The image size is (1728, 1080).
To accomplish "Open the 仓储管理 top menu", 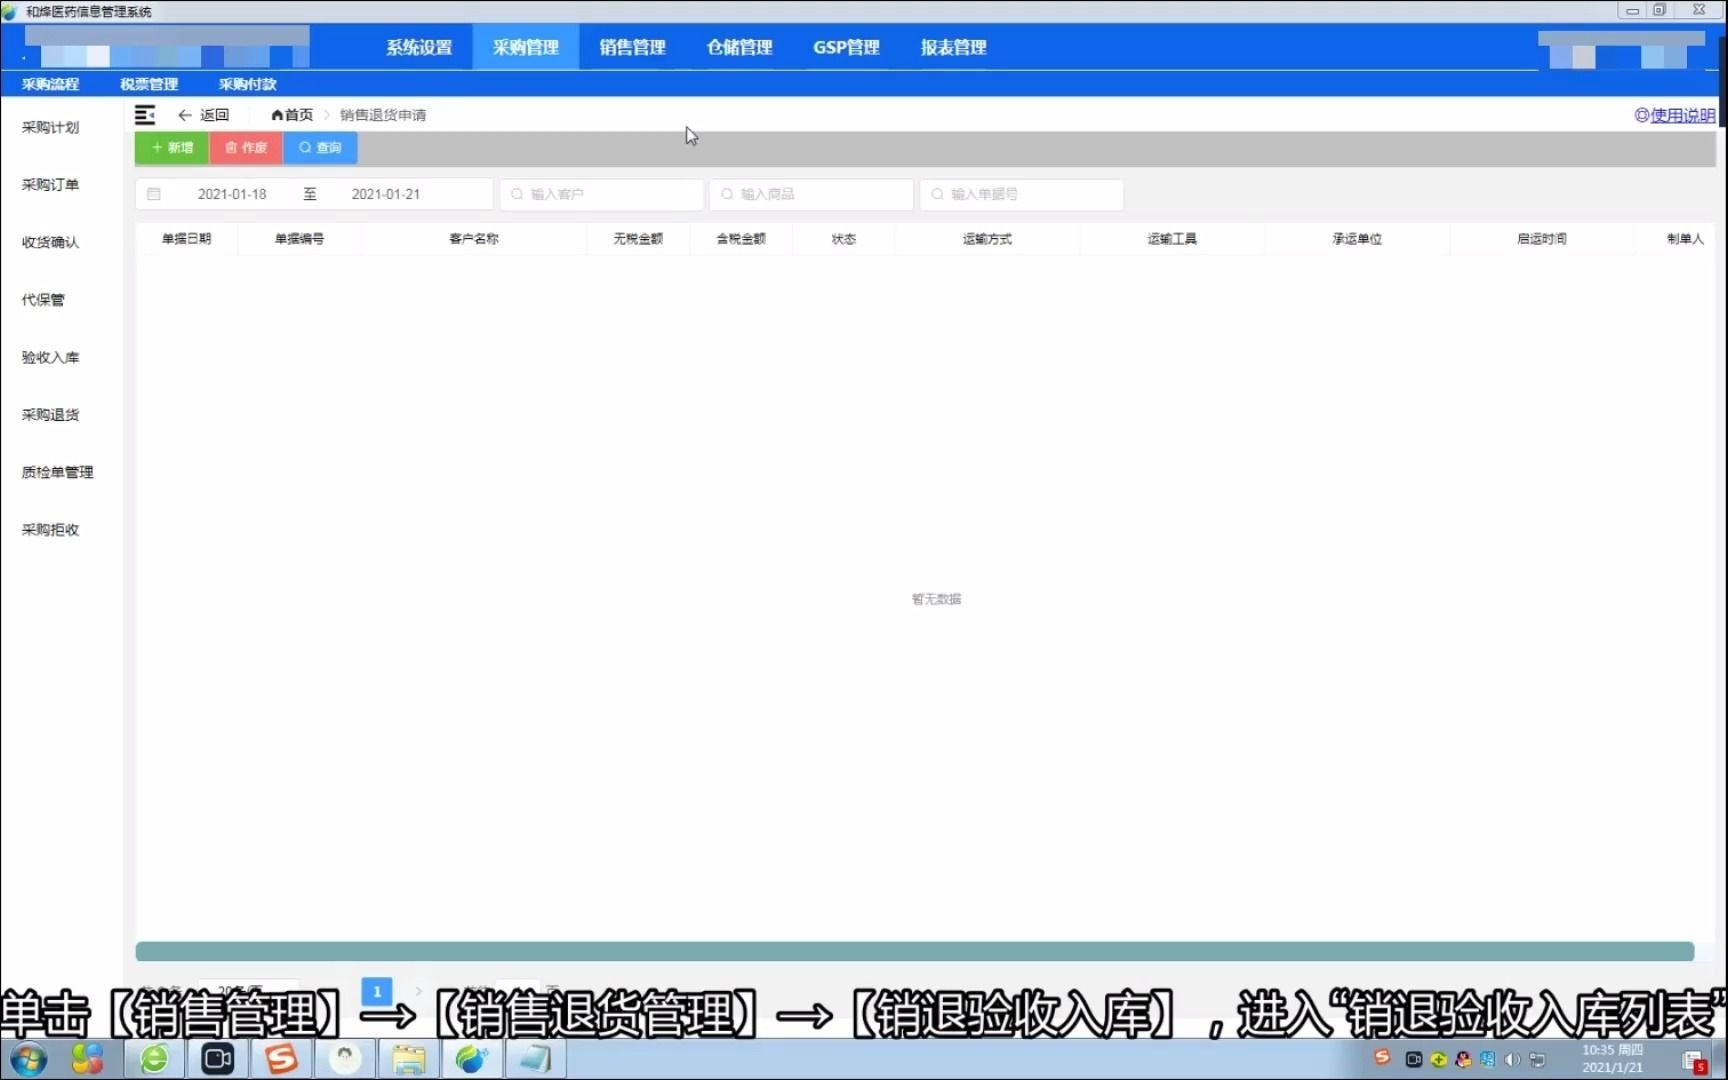I will click(740, 47).
